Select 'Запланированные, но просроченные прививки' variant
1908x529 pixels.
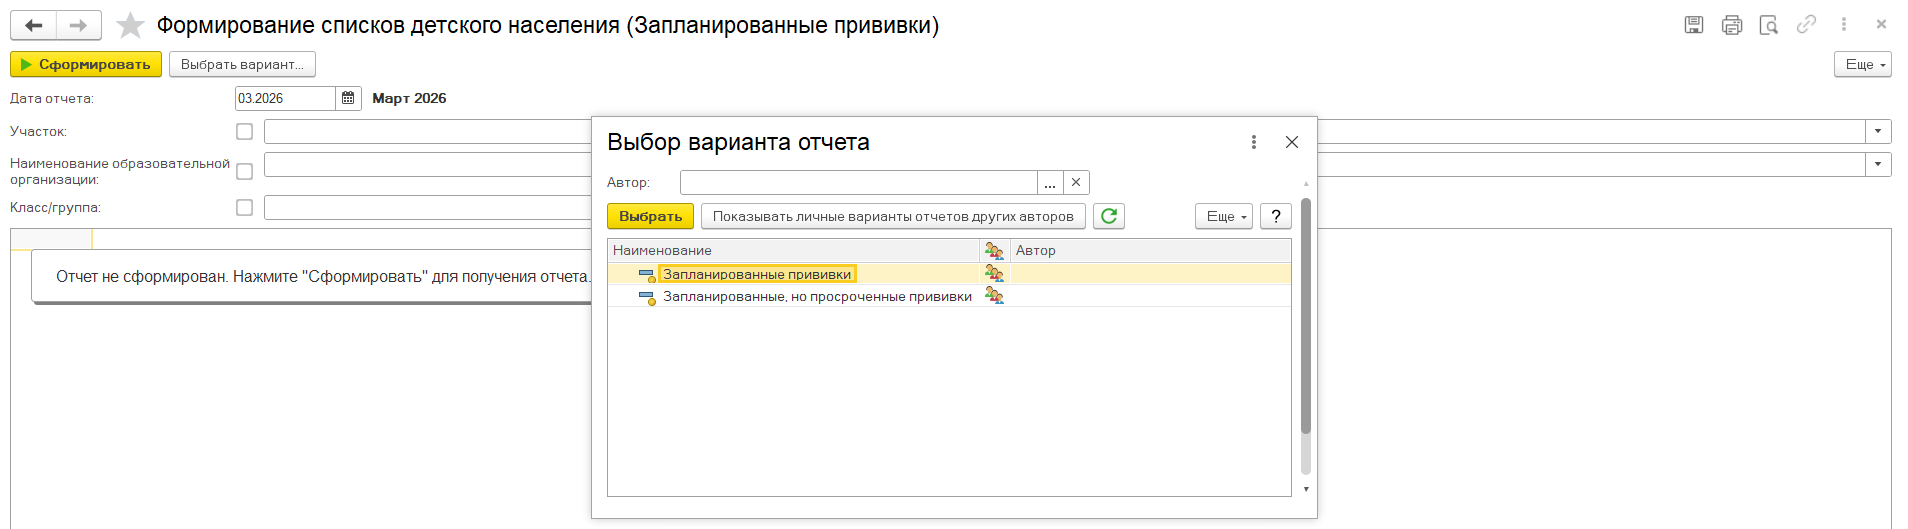(816, 296)
